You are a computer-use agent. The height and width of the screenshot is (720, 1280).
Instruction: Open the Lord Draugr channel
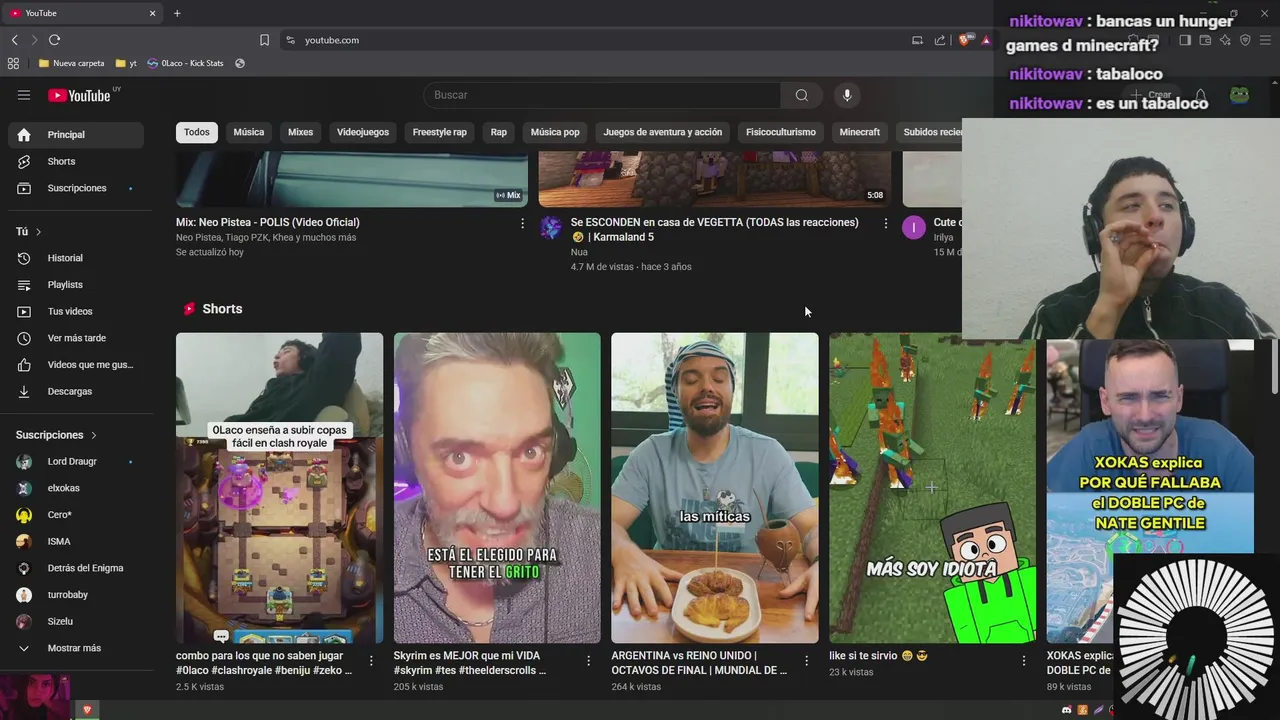pos(76,462)
